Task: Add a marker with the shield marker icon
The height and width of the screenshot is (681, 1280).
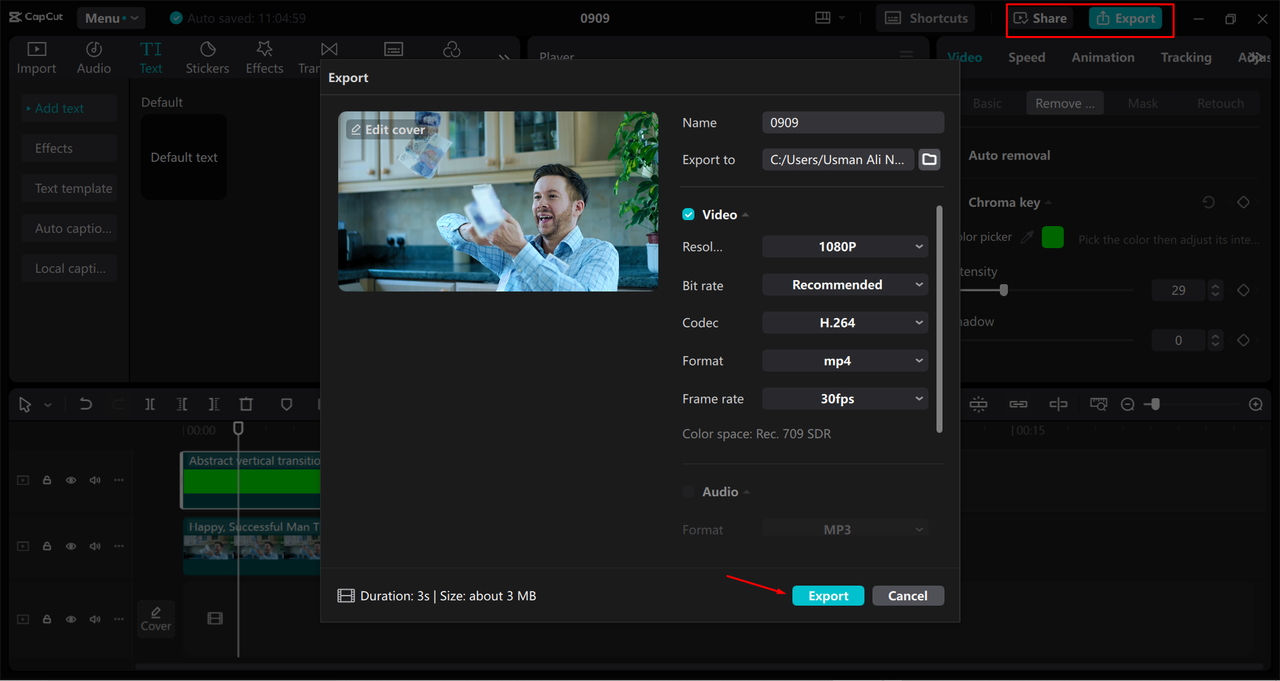Action: tap(286, 404)
